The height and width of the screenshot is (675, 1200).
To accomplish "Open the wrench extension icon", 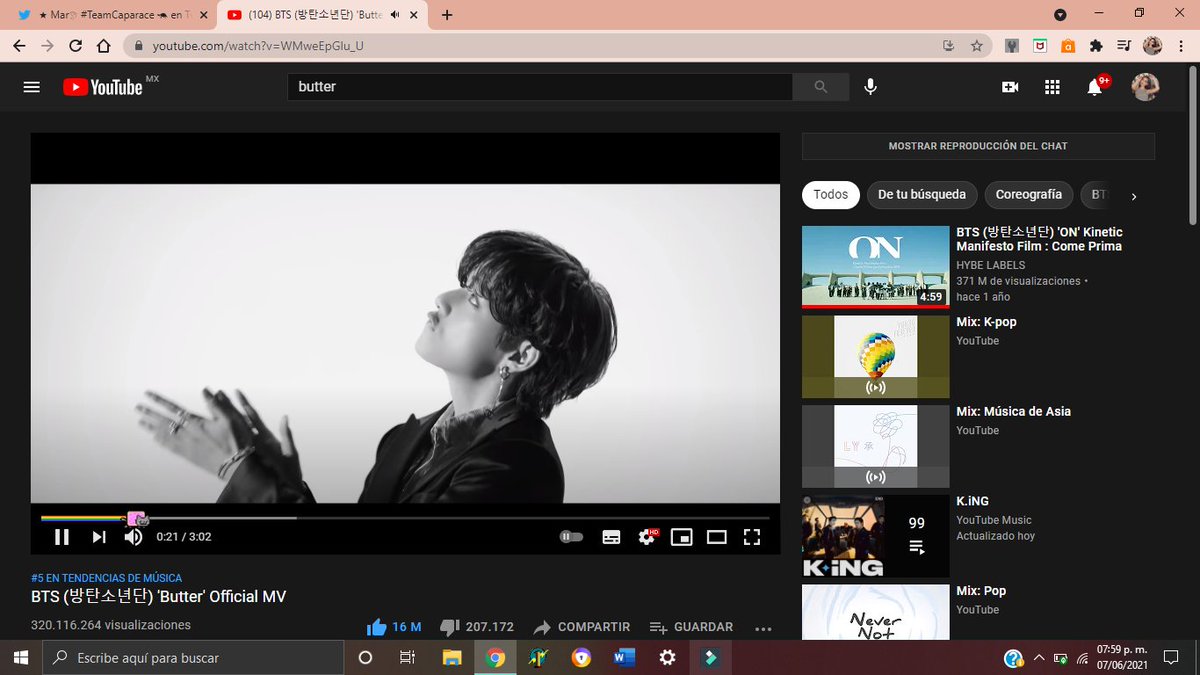I will point(1012,46).
